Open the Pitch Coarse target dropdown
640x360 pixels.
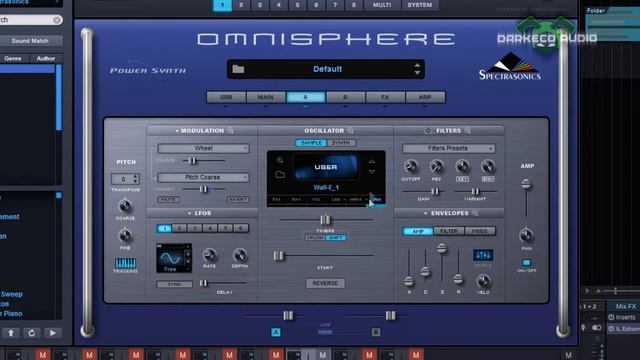(203, 177)
